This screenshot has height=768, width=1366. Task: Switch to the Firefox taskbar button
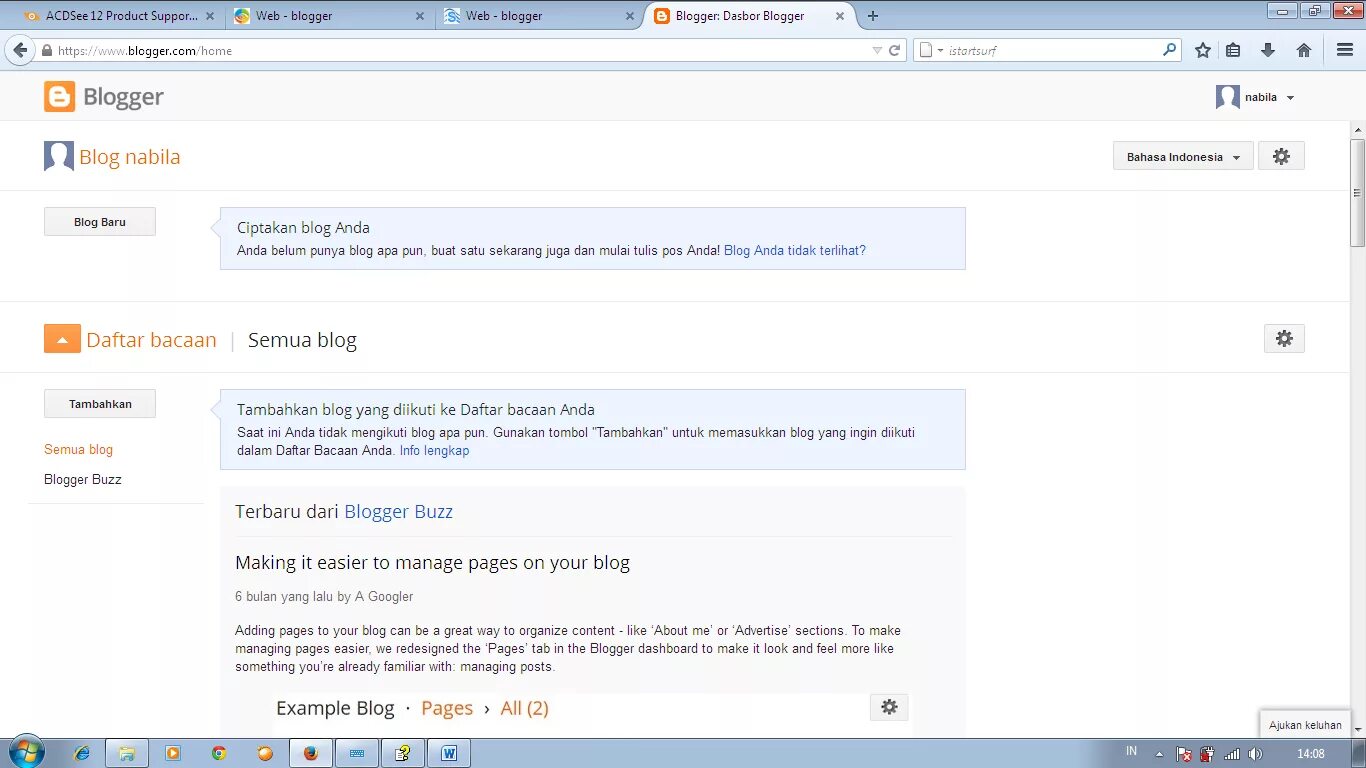click(311, 753)
